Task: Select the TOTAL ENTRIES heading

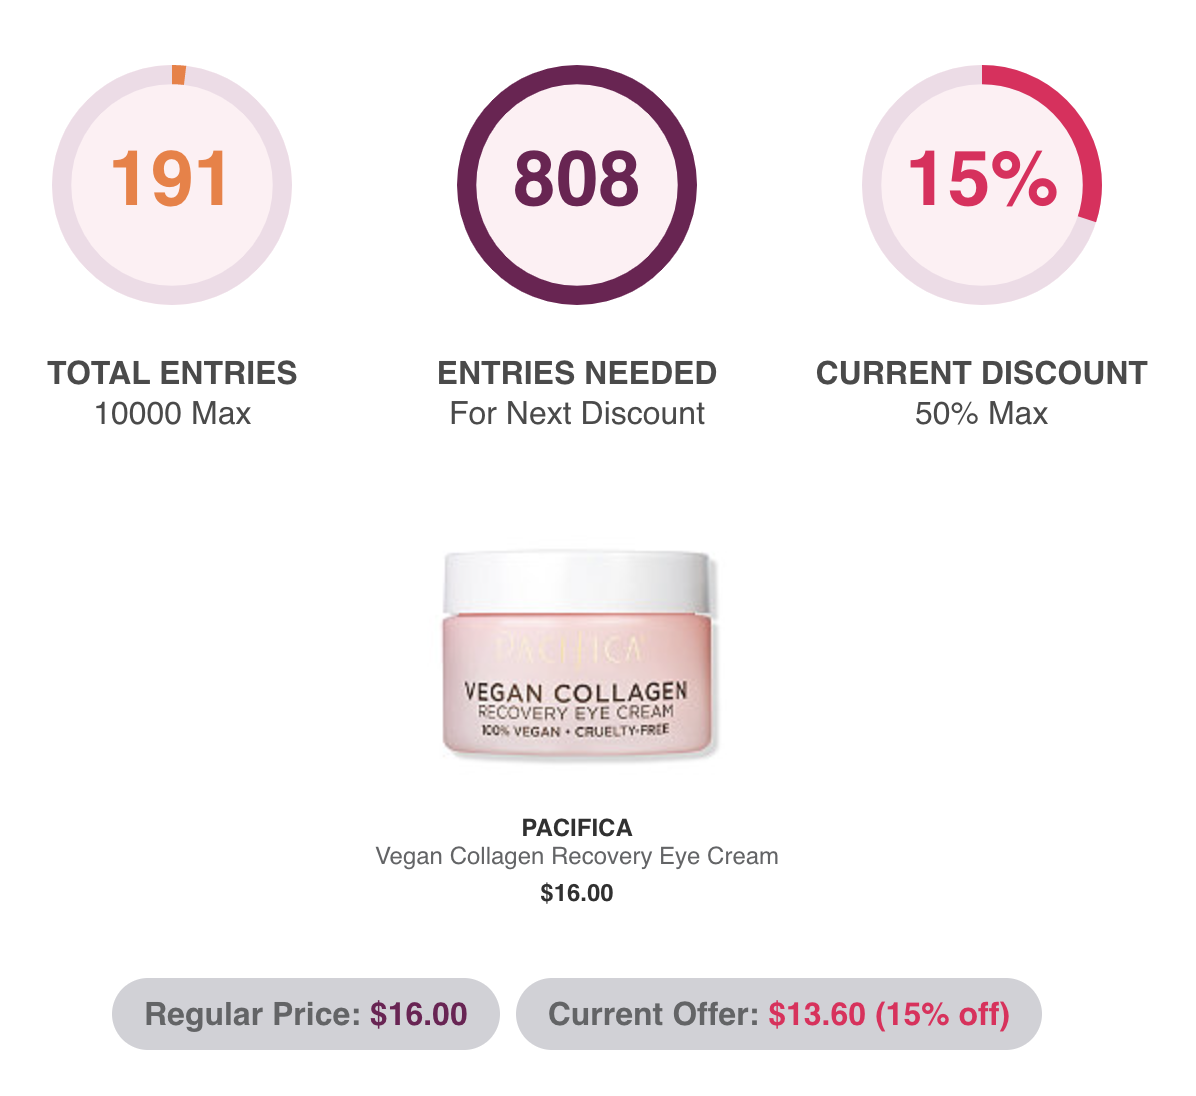Action: point(172,373)
